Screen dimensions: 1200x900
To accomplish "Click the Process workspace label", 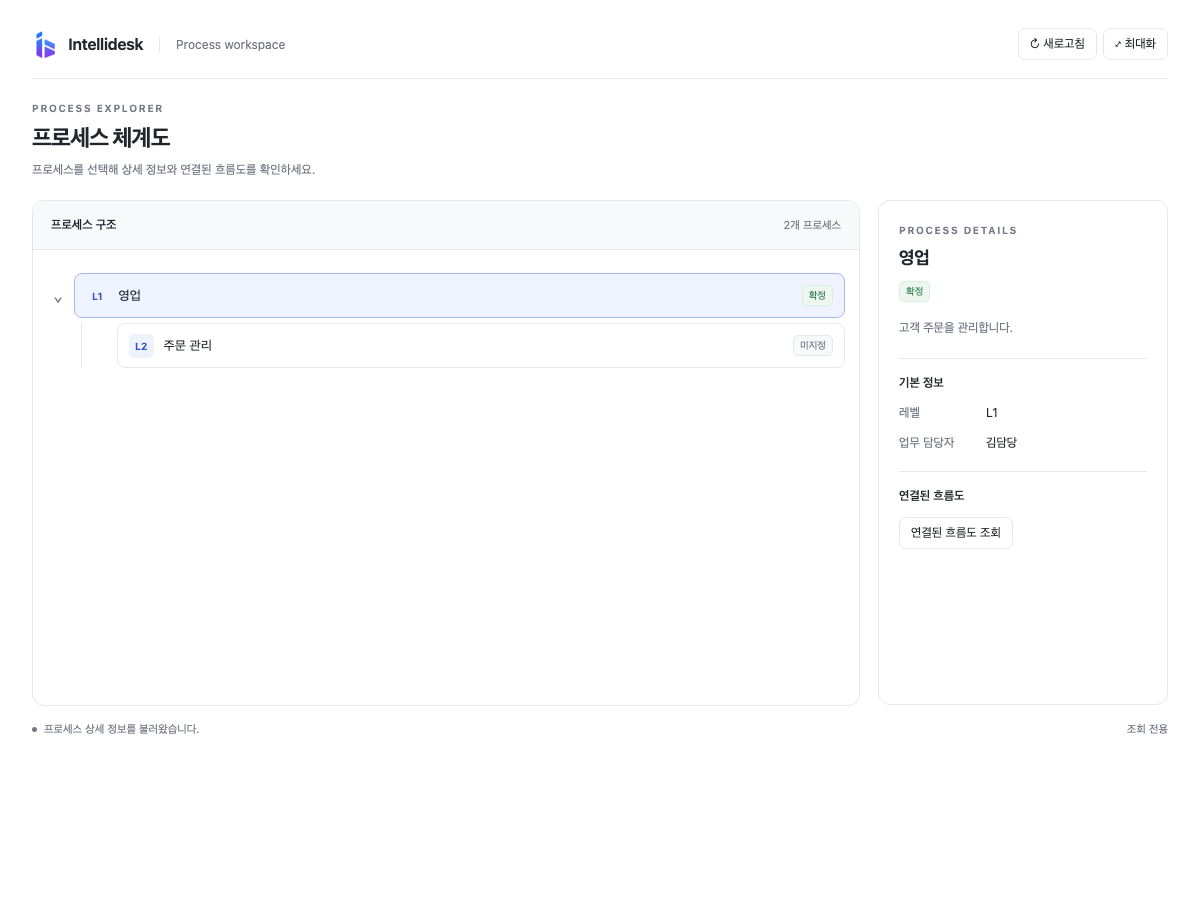I will (x=230, y=45).
